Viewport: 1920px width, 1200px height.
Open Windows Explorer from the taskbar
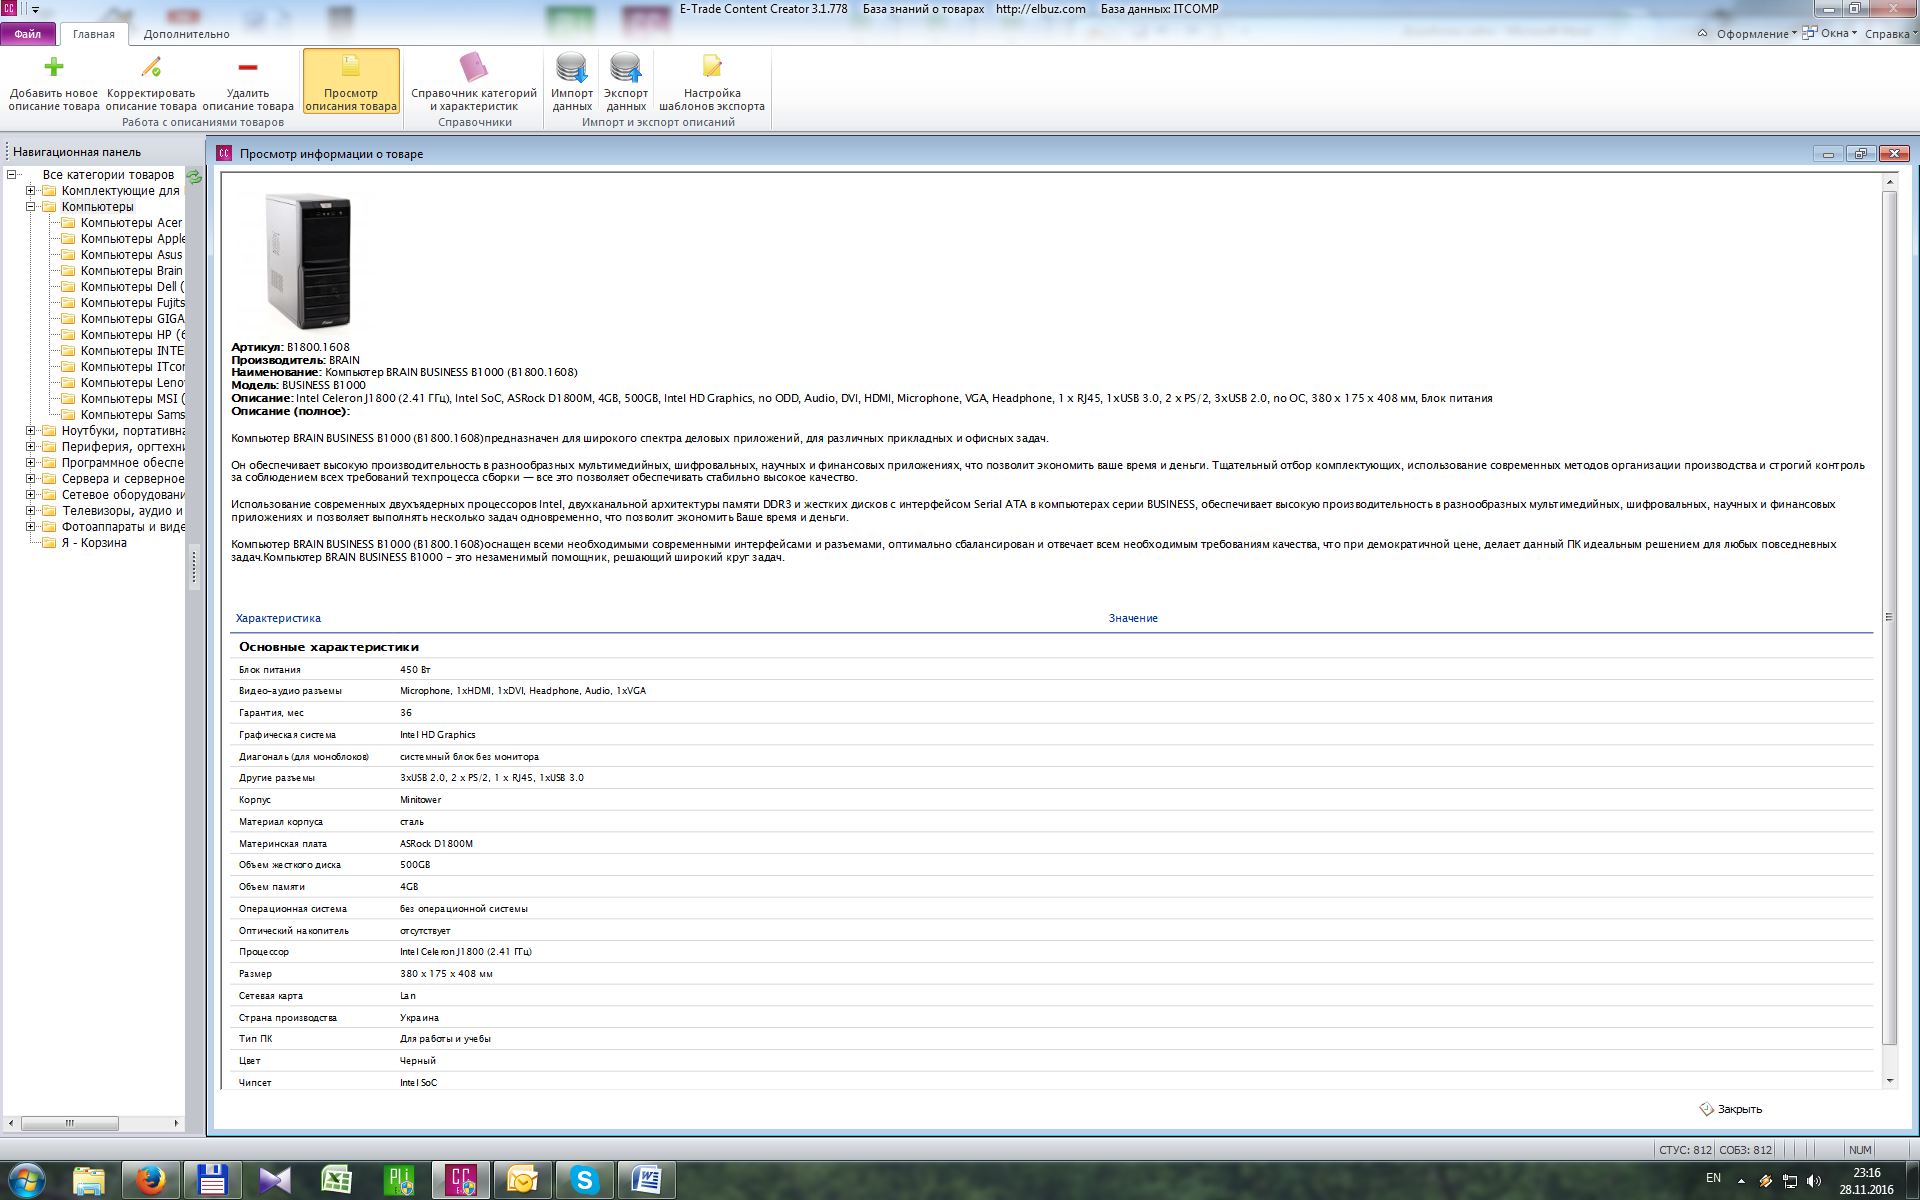coord(89,1180)
